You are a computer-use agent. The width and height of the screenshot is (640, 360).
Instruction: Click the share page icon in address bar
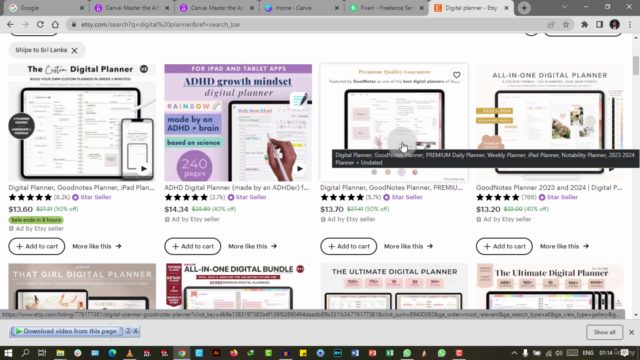click(551, 24)
